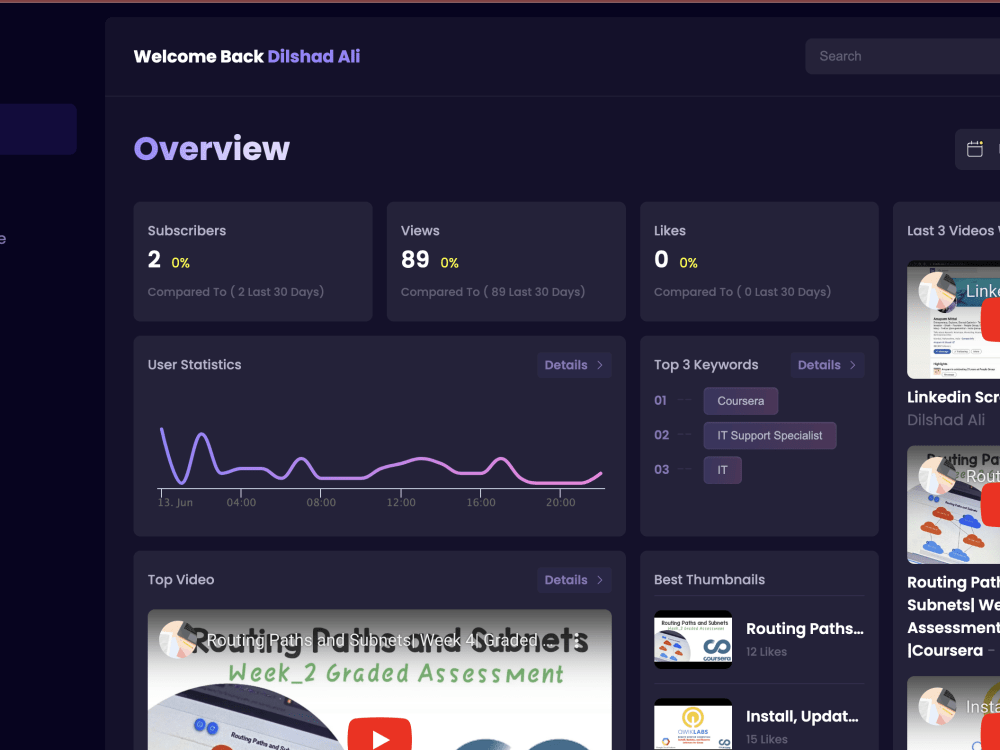The width and height of the screenshot is (1000, 750).
Task: Click the chevron arrow beside User Statistics Details
Action: (x=599, y=364)
